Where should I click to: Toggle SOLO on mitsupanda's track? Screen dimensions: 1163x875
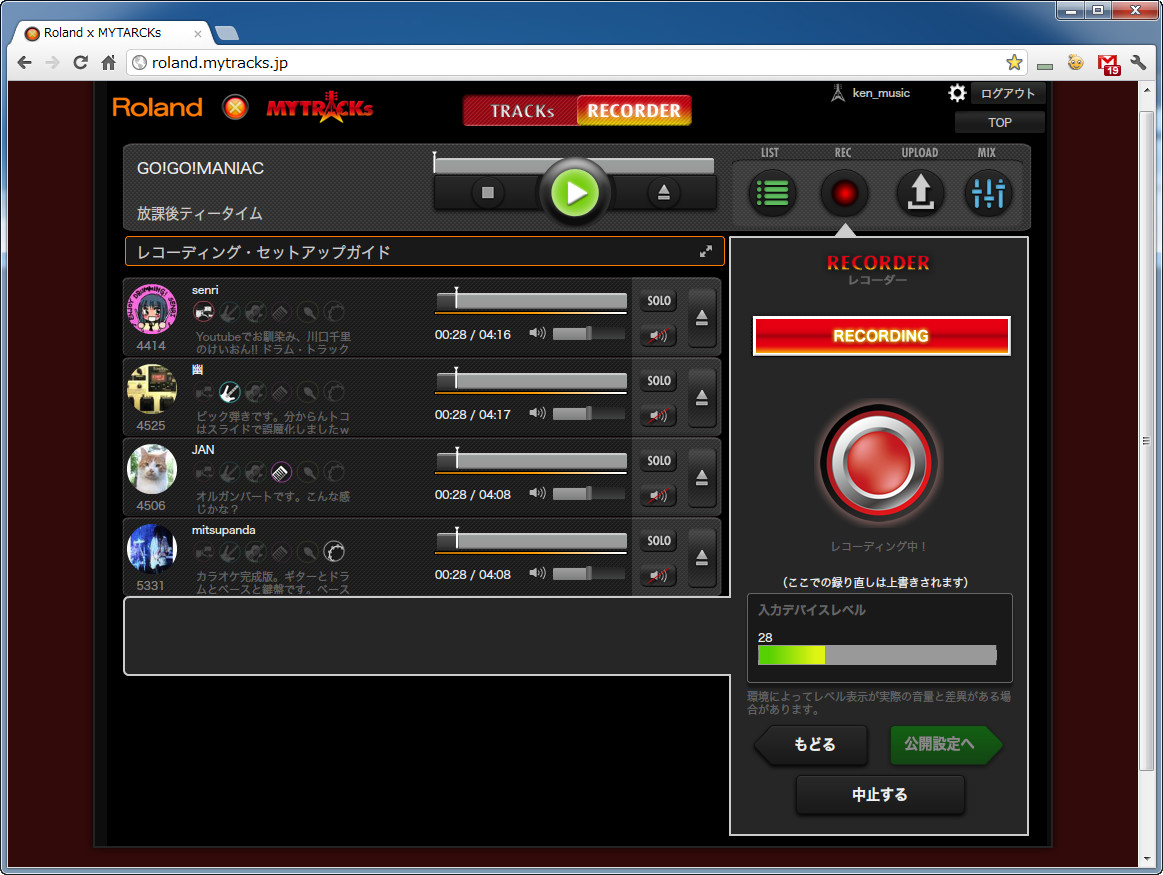tap(659, 541)
